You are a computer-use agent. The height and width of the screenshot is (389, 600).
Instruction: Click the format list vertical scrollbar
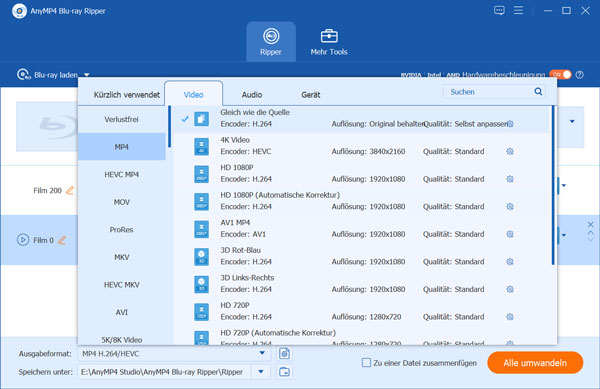point(553,186)
